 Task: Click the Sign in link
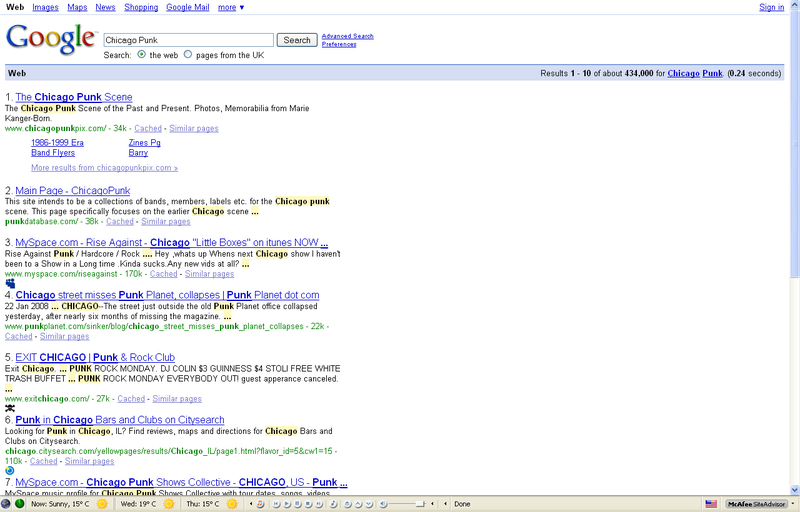pyautogui.click(x=771, y=7)
